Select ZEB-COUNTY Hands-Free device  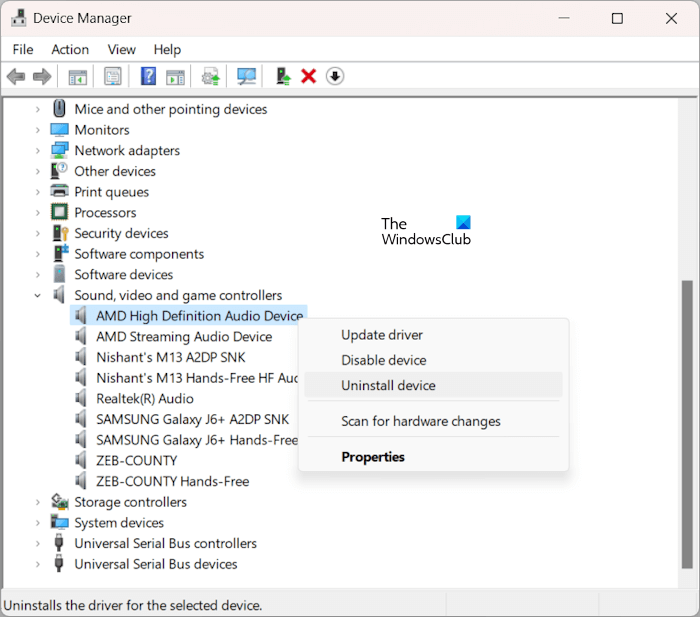pyautogui.click(x=172, y=481)
